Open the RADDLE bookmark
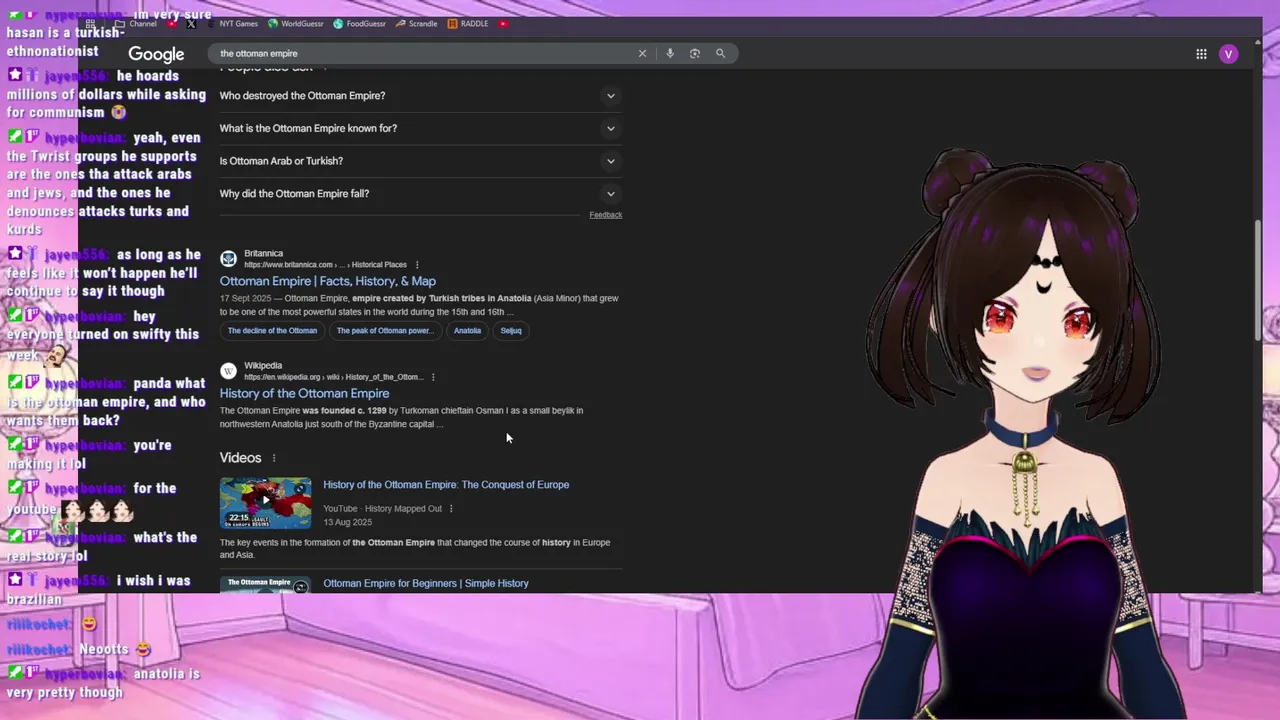 coord(468,24)
